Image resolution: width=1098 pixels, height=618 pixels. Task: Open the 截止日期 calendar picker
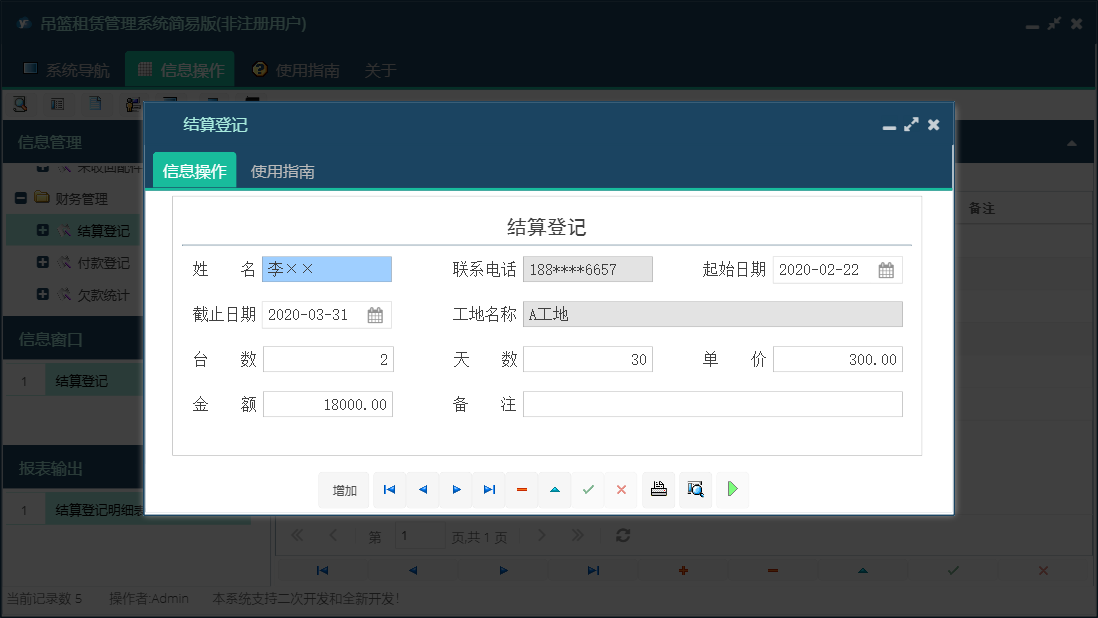373,313
